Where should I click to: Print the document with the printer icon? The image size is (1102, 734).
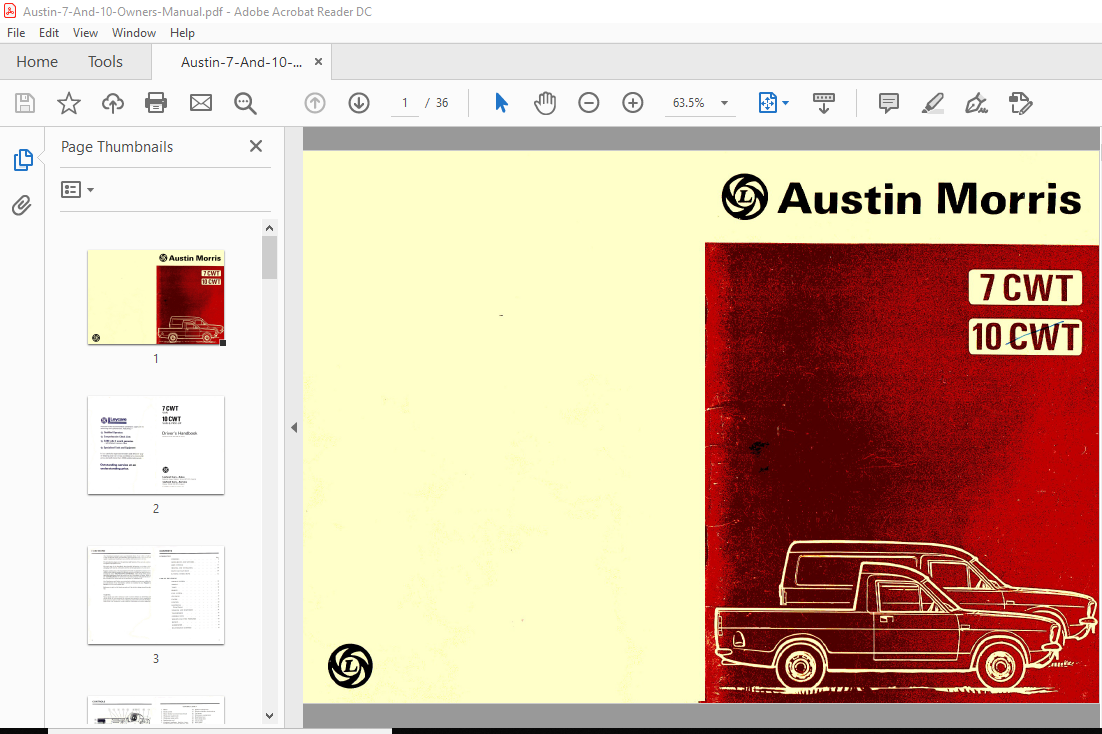(156, 103)
